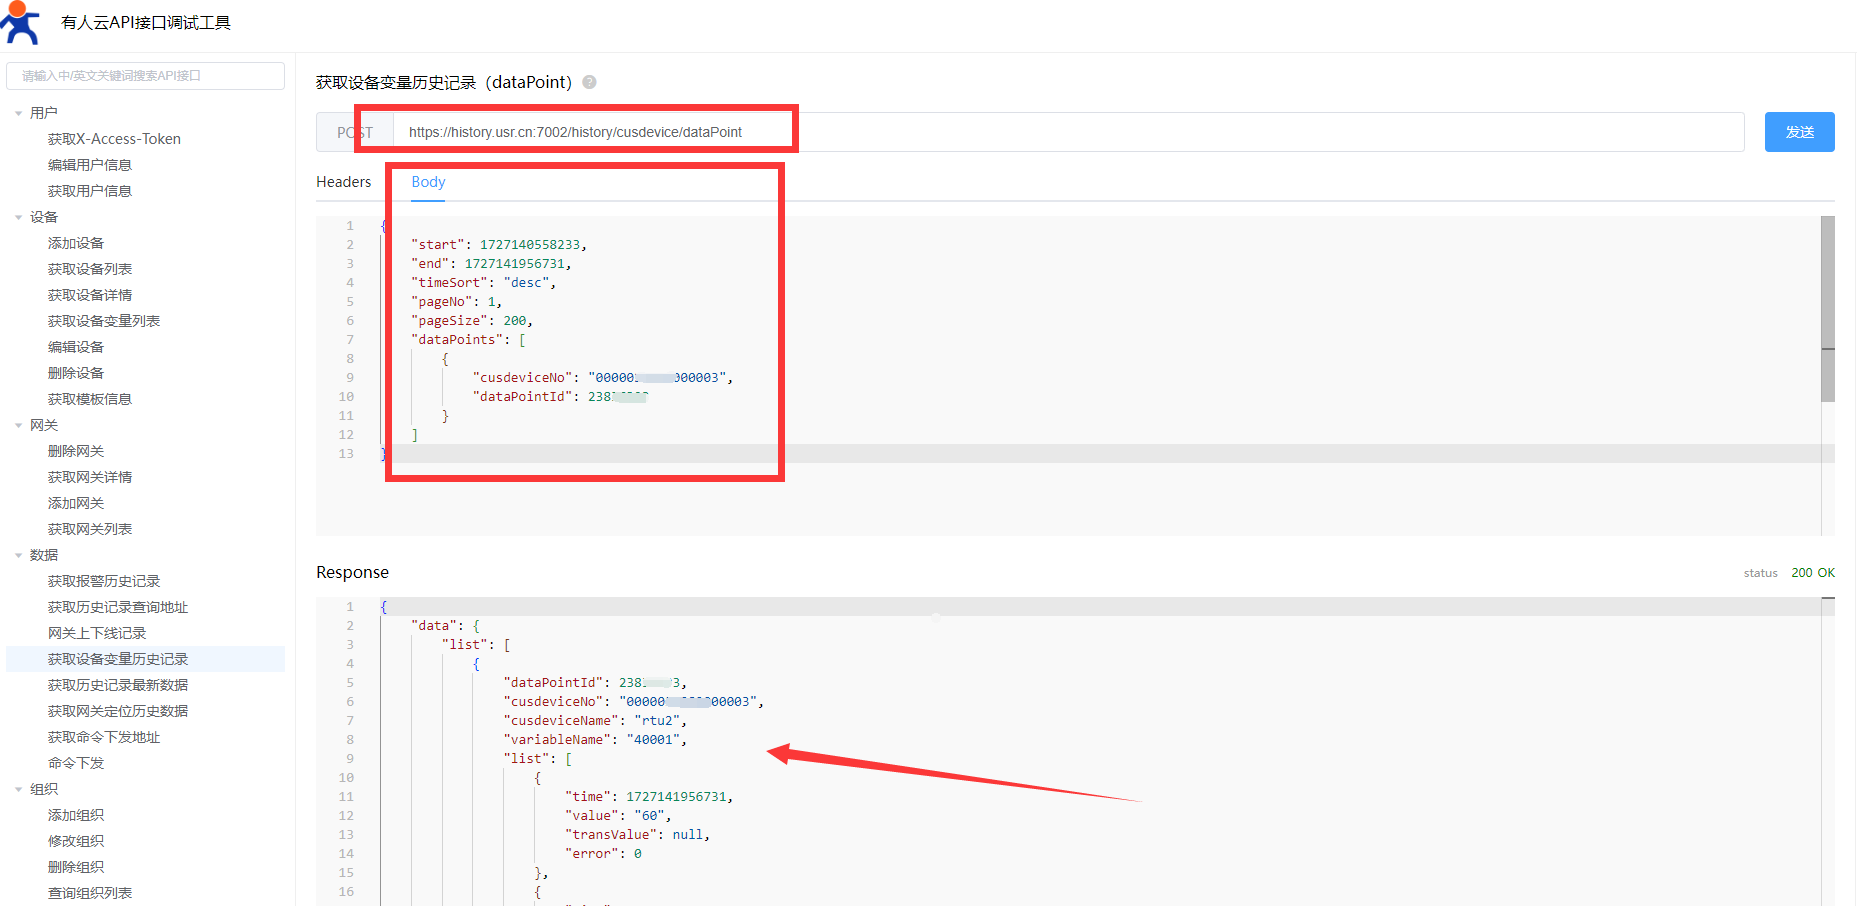The height and width of the screenshot is (906, 1857).
Task: Select 查询组织列表 in the sidebar
Action: (90, 893)
